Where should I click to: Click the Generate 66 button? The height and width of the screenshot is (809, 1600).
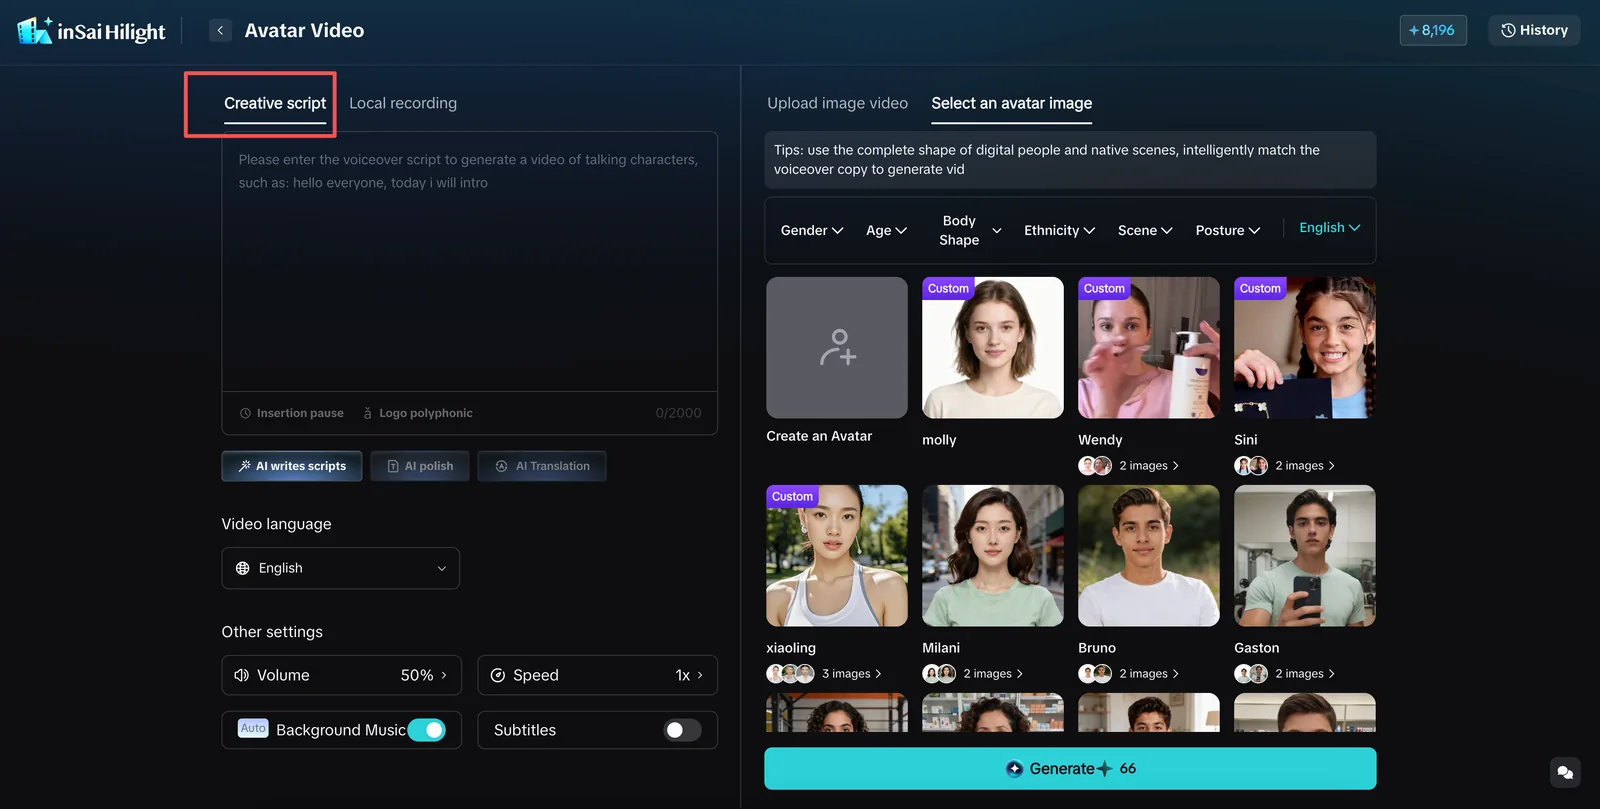pyautogui.click(x=1070, y=768)
